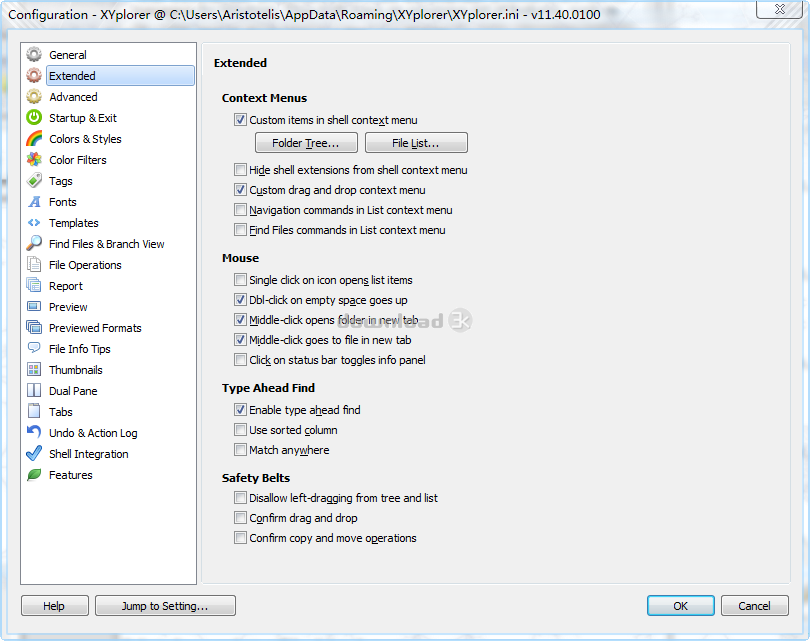Screen dimensions: 810x641
Task: Click the Find Files magnifier icon
Action: coord(34,243)
